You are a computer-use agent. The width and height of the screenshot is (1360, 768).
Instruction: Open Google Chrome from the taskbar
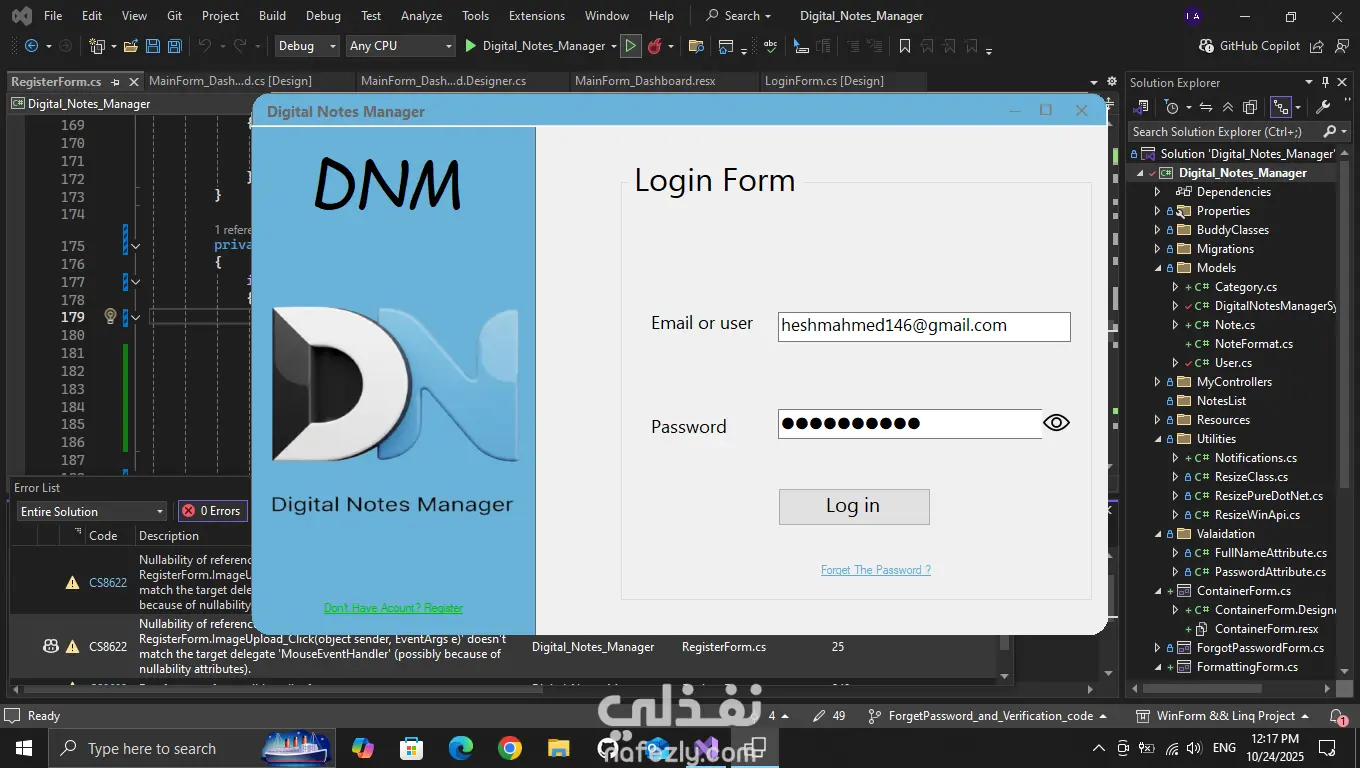(509, 748)
